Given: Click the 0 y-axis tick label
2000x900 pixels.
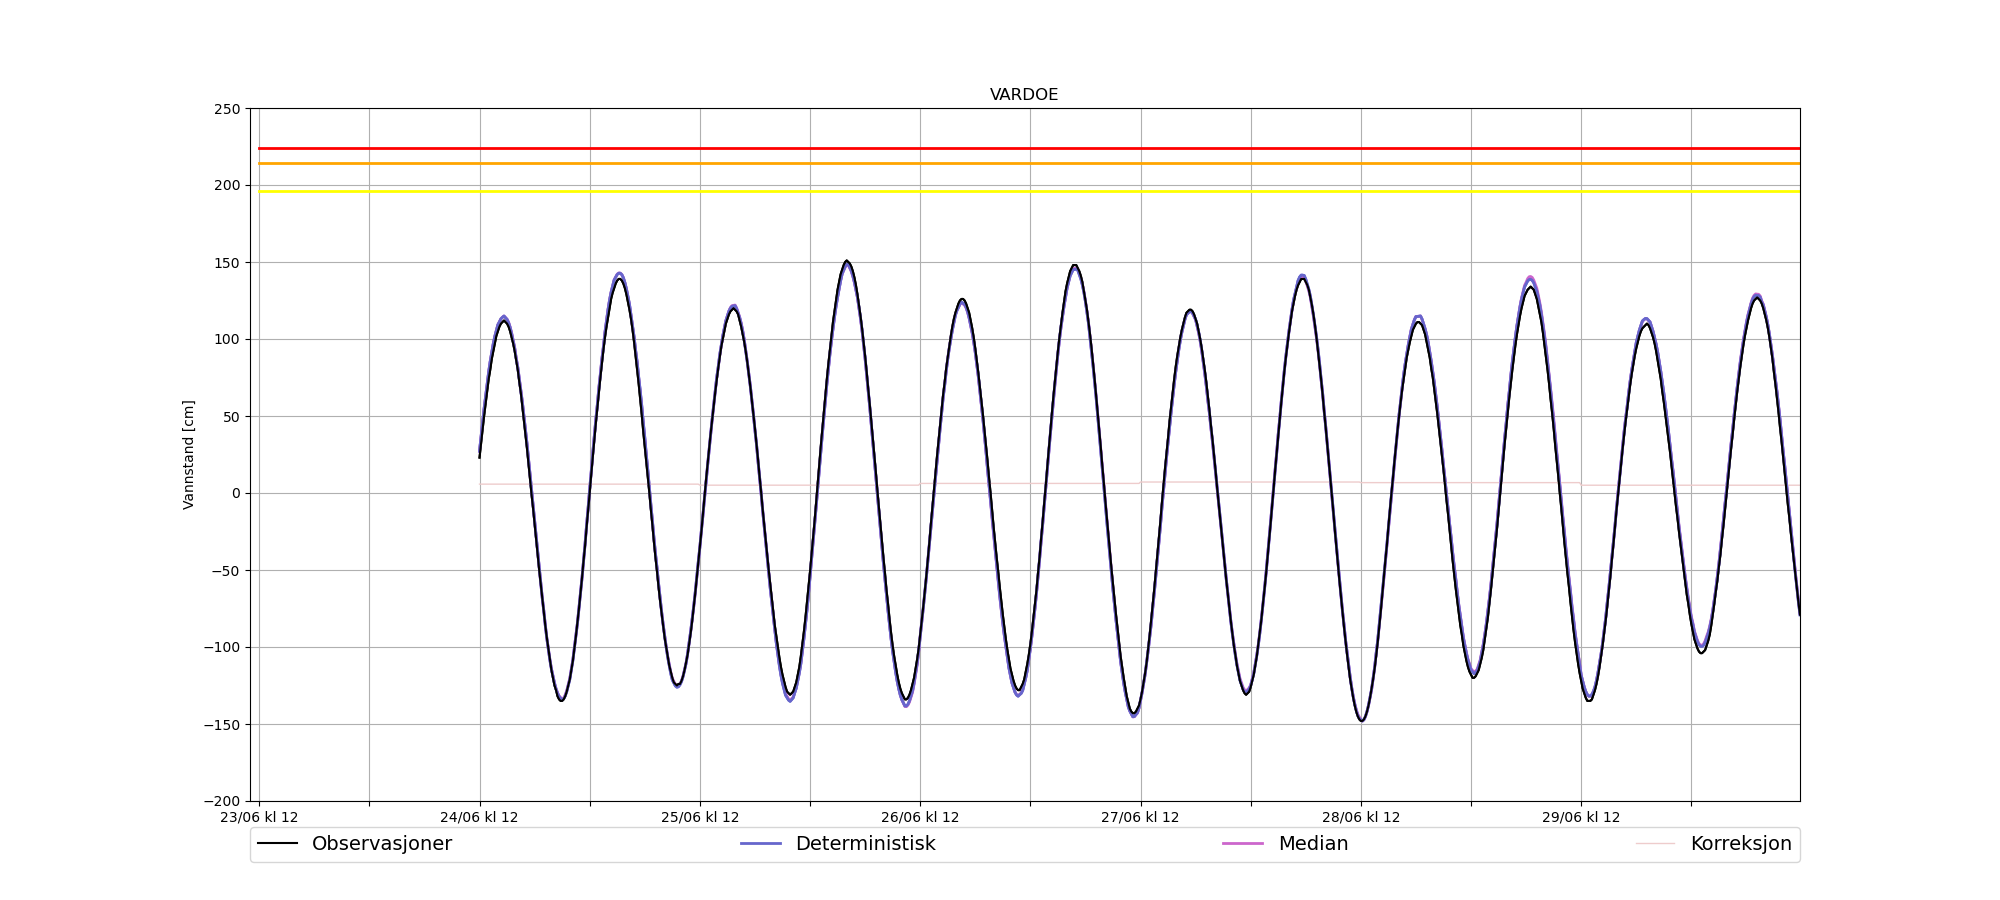Looking at the screenshot, I should [x=237, y=493].
